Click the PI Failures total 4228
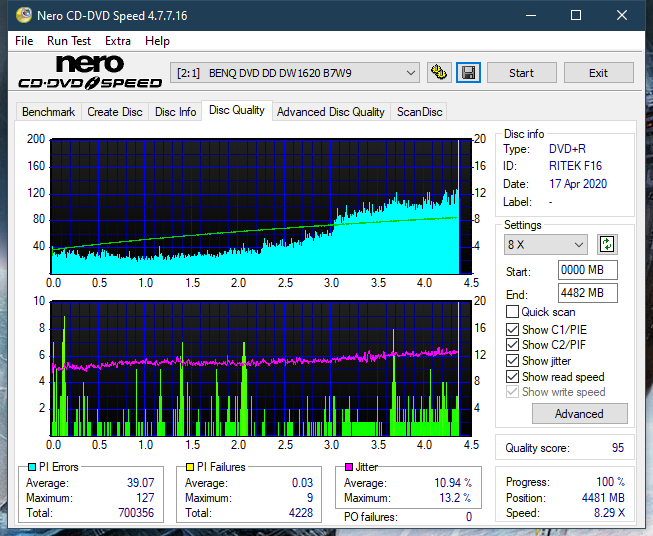The height and width of the screenshot is (536, 653). [301, 513]
